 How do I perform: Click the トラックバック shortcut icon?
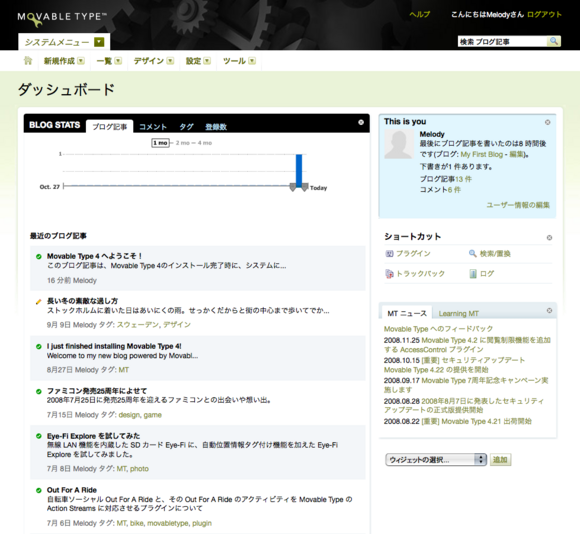click(x=389, y=274)
